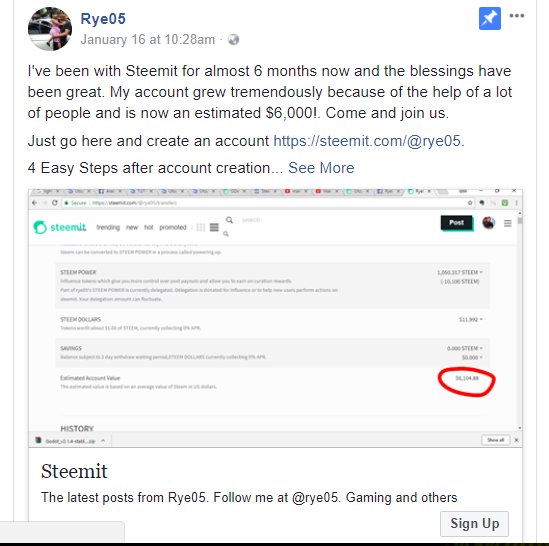Click the public globe privacy icon

tap(234, 40)
